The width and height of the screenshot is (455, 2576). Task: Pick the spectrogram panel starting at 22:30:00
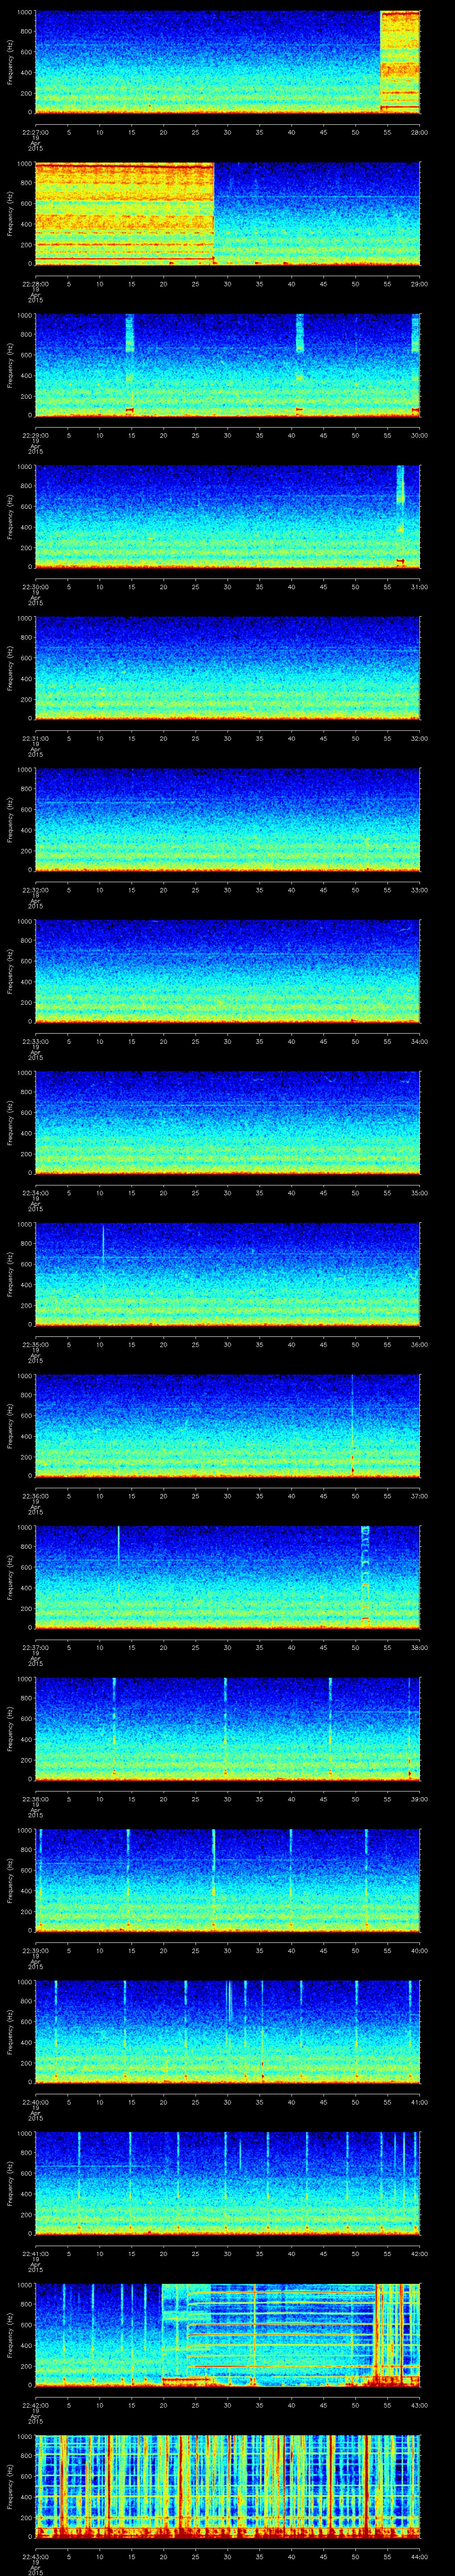pos(227,517)
